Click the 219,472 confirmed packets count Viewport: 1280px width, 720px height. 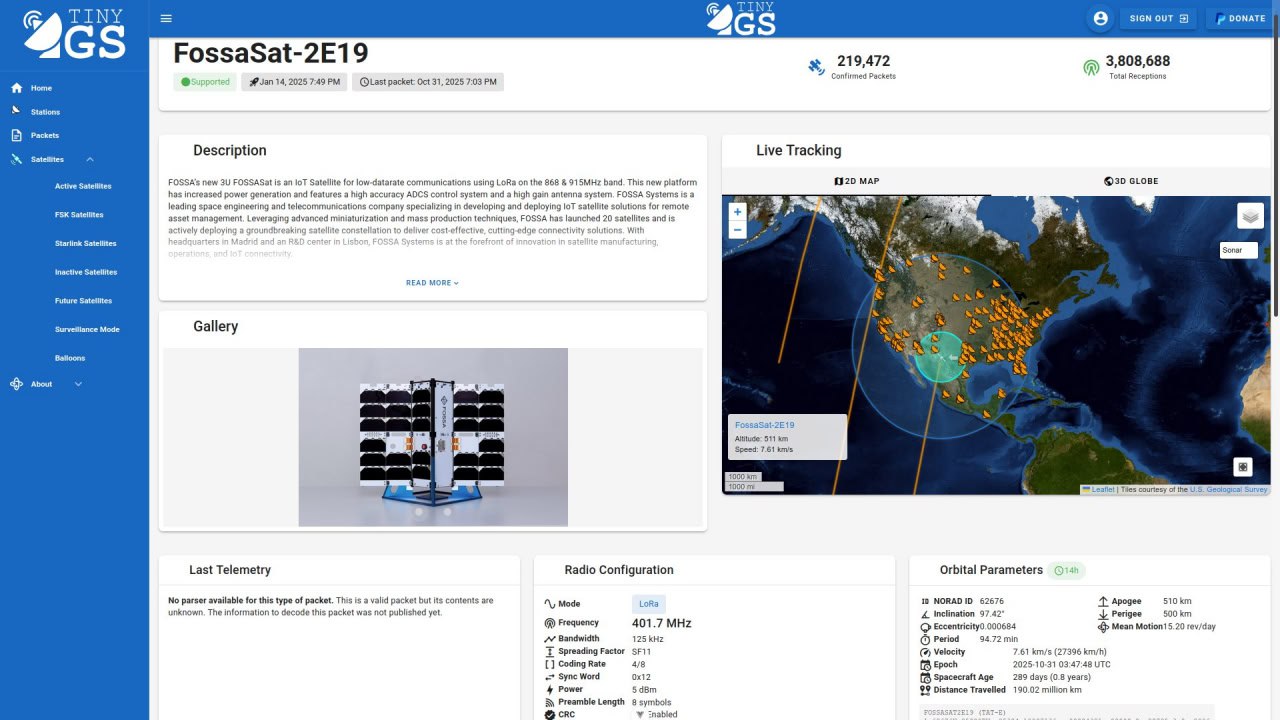pos(864,61)
